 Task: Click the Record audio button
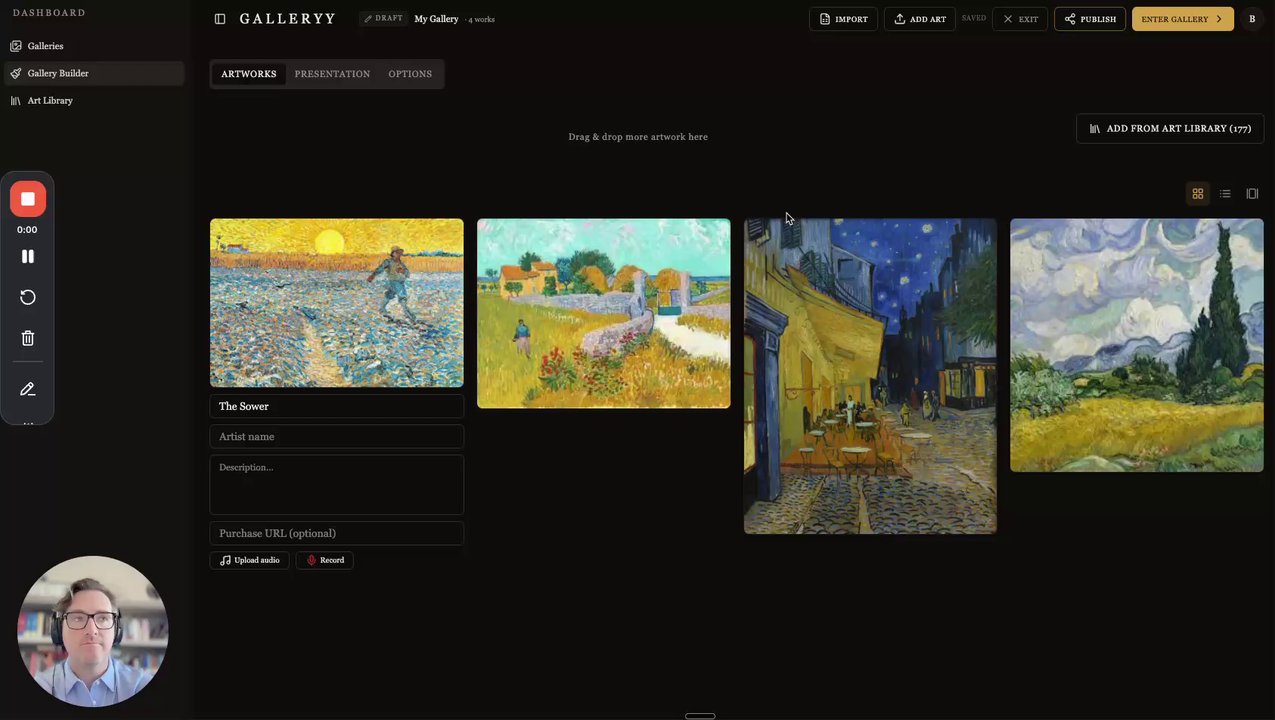[325, 560]
